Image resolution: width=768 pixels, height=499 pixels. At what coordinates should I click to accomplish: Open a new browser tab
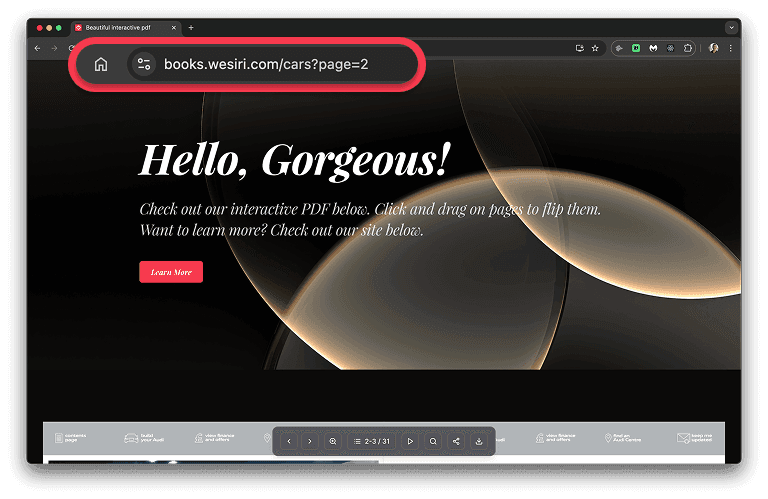point(191,27)
